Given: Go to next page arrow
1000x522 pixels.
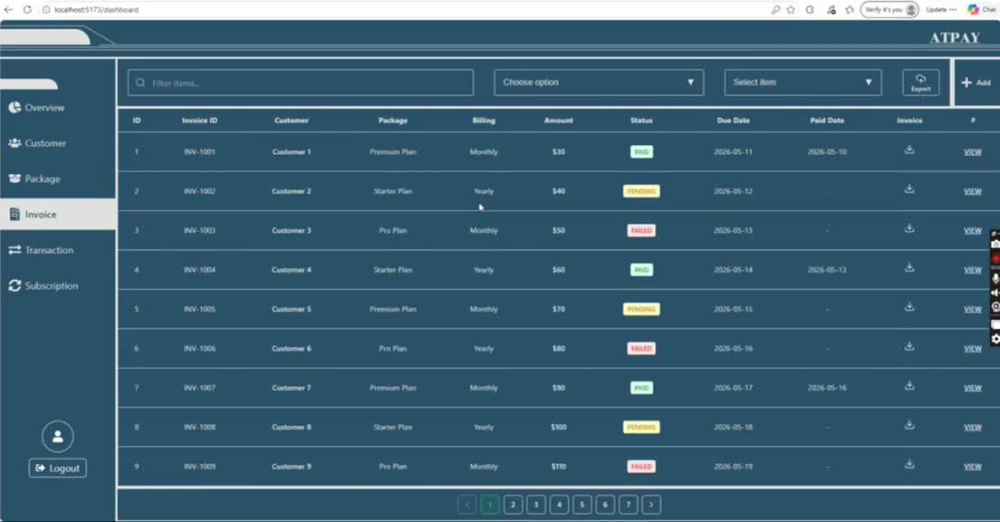Looking at the screenshot, I should click(x=651, y=505).
